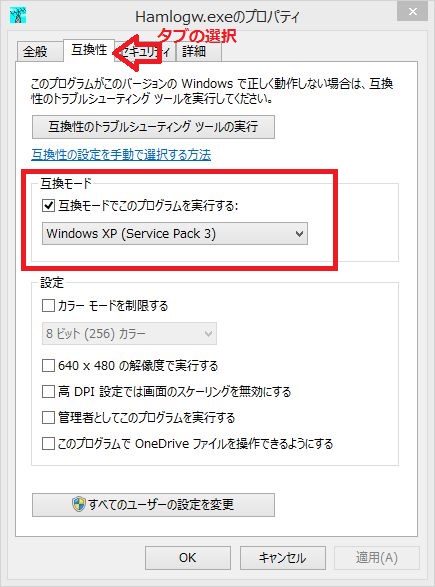Click 互換性のトラブルシューティング ツールの実行 button
The width and height of the screenshot is (435, 587).
pos(153,127)
